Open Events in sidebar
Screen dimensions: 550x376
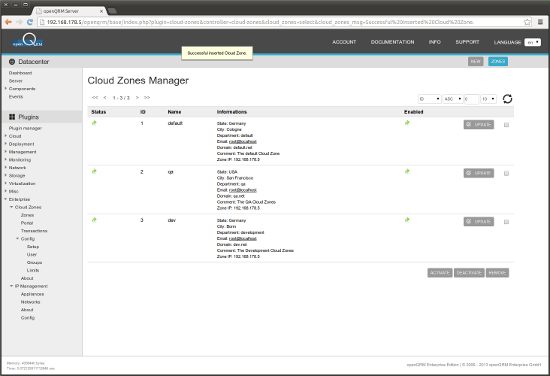(16, 96)
